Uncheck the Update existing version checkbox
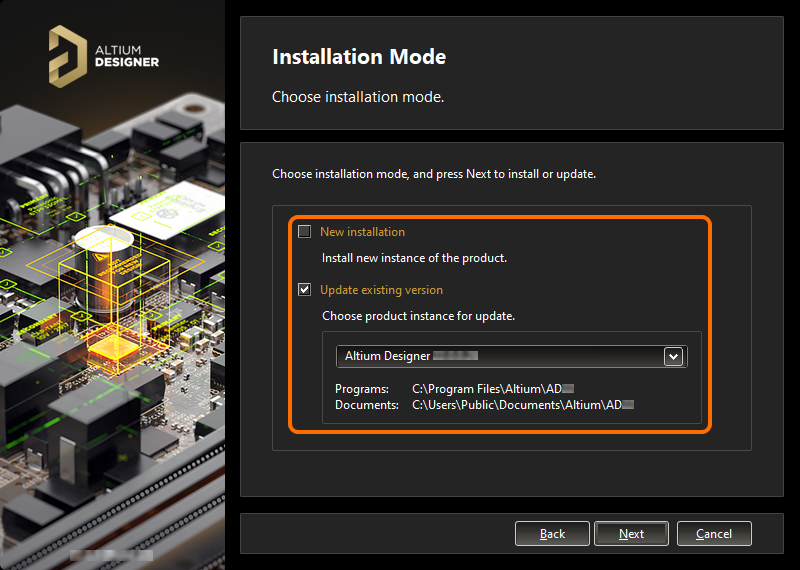This screenshot has height=570, width=800. 305,290
